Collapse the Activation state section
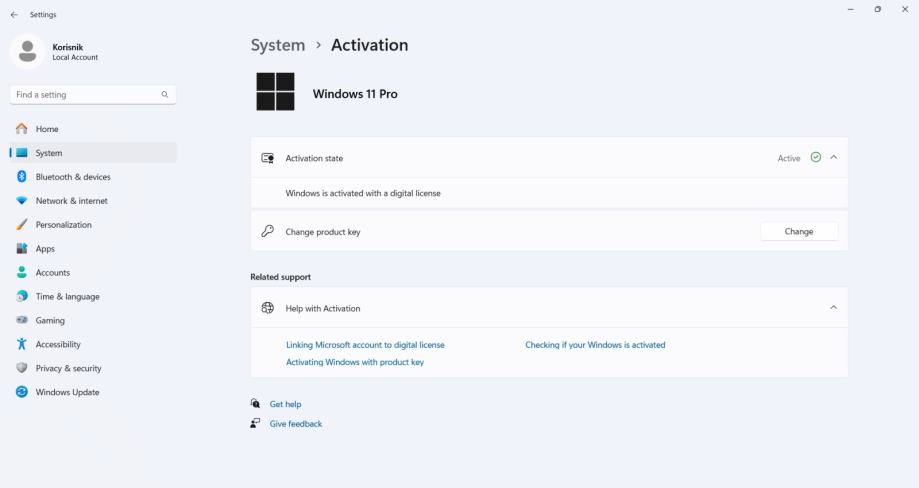The height and width of the screenshot is (488, 919). pyautogui.click(x=834, y=158)
